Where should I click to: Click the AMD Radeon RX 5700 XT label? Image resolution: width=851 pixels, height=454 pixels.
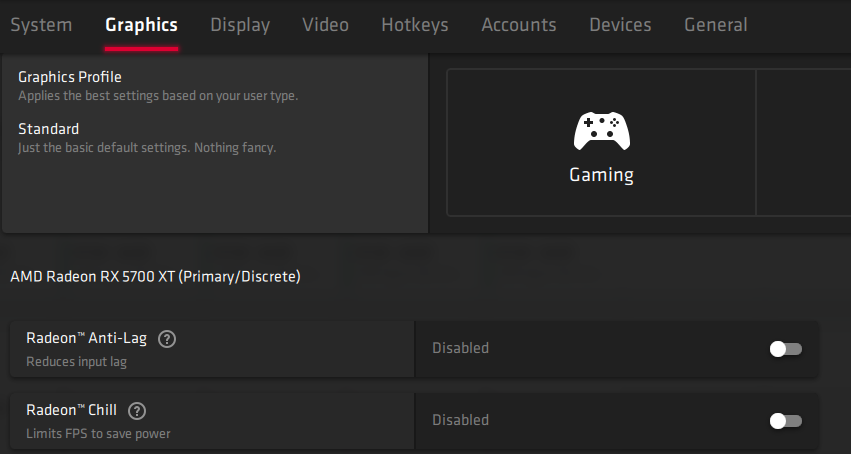155,277
